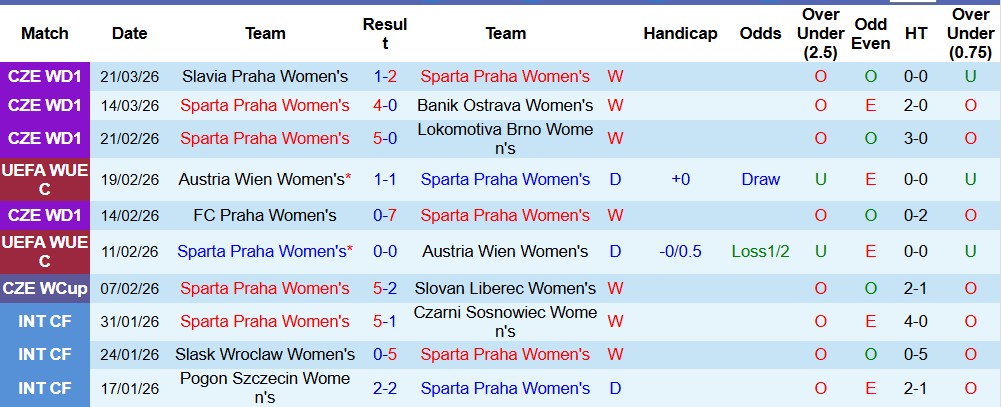Click the Czarni Sosnowiec Women's team name
The height and width of the screenshot is (407, 1001).
(505, 321)
